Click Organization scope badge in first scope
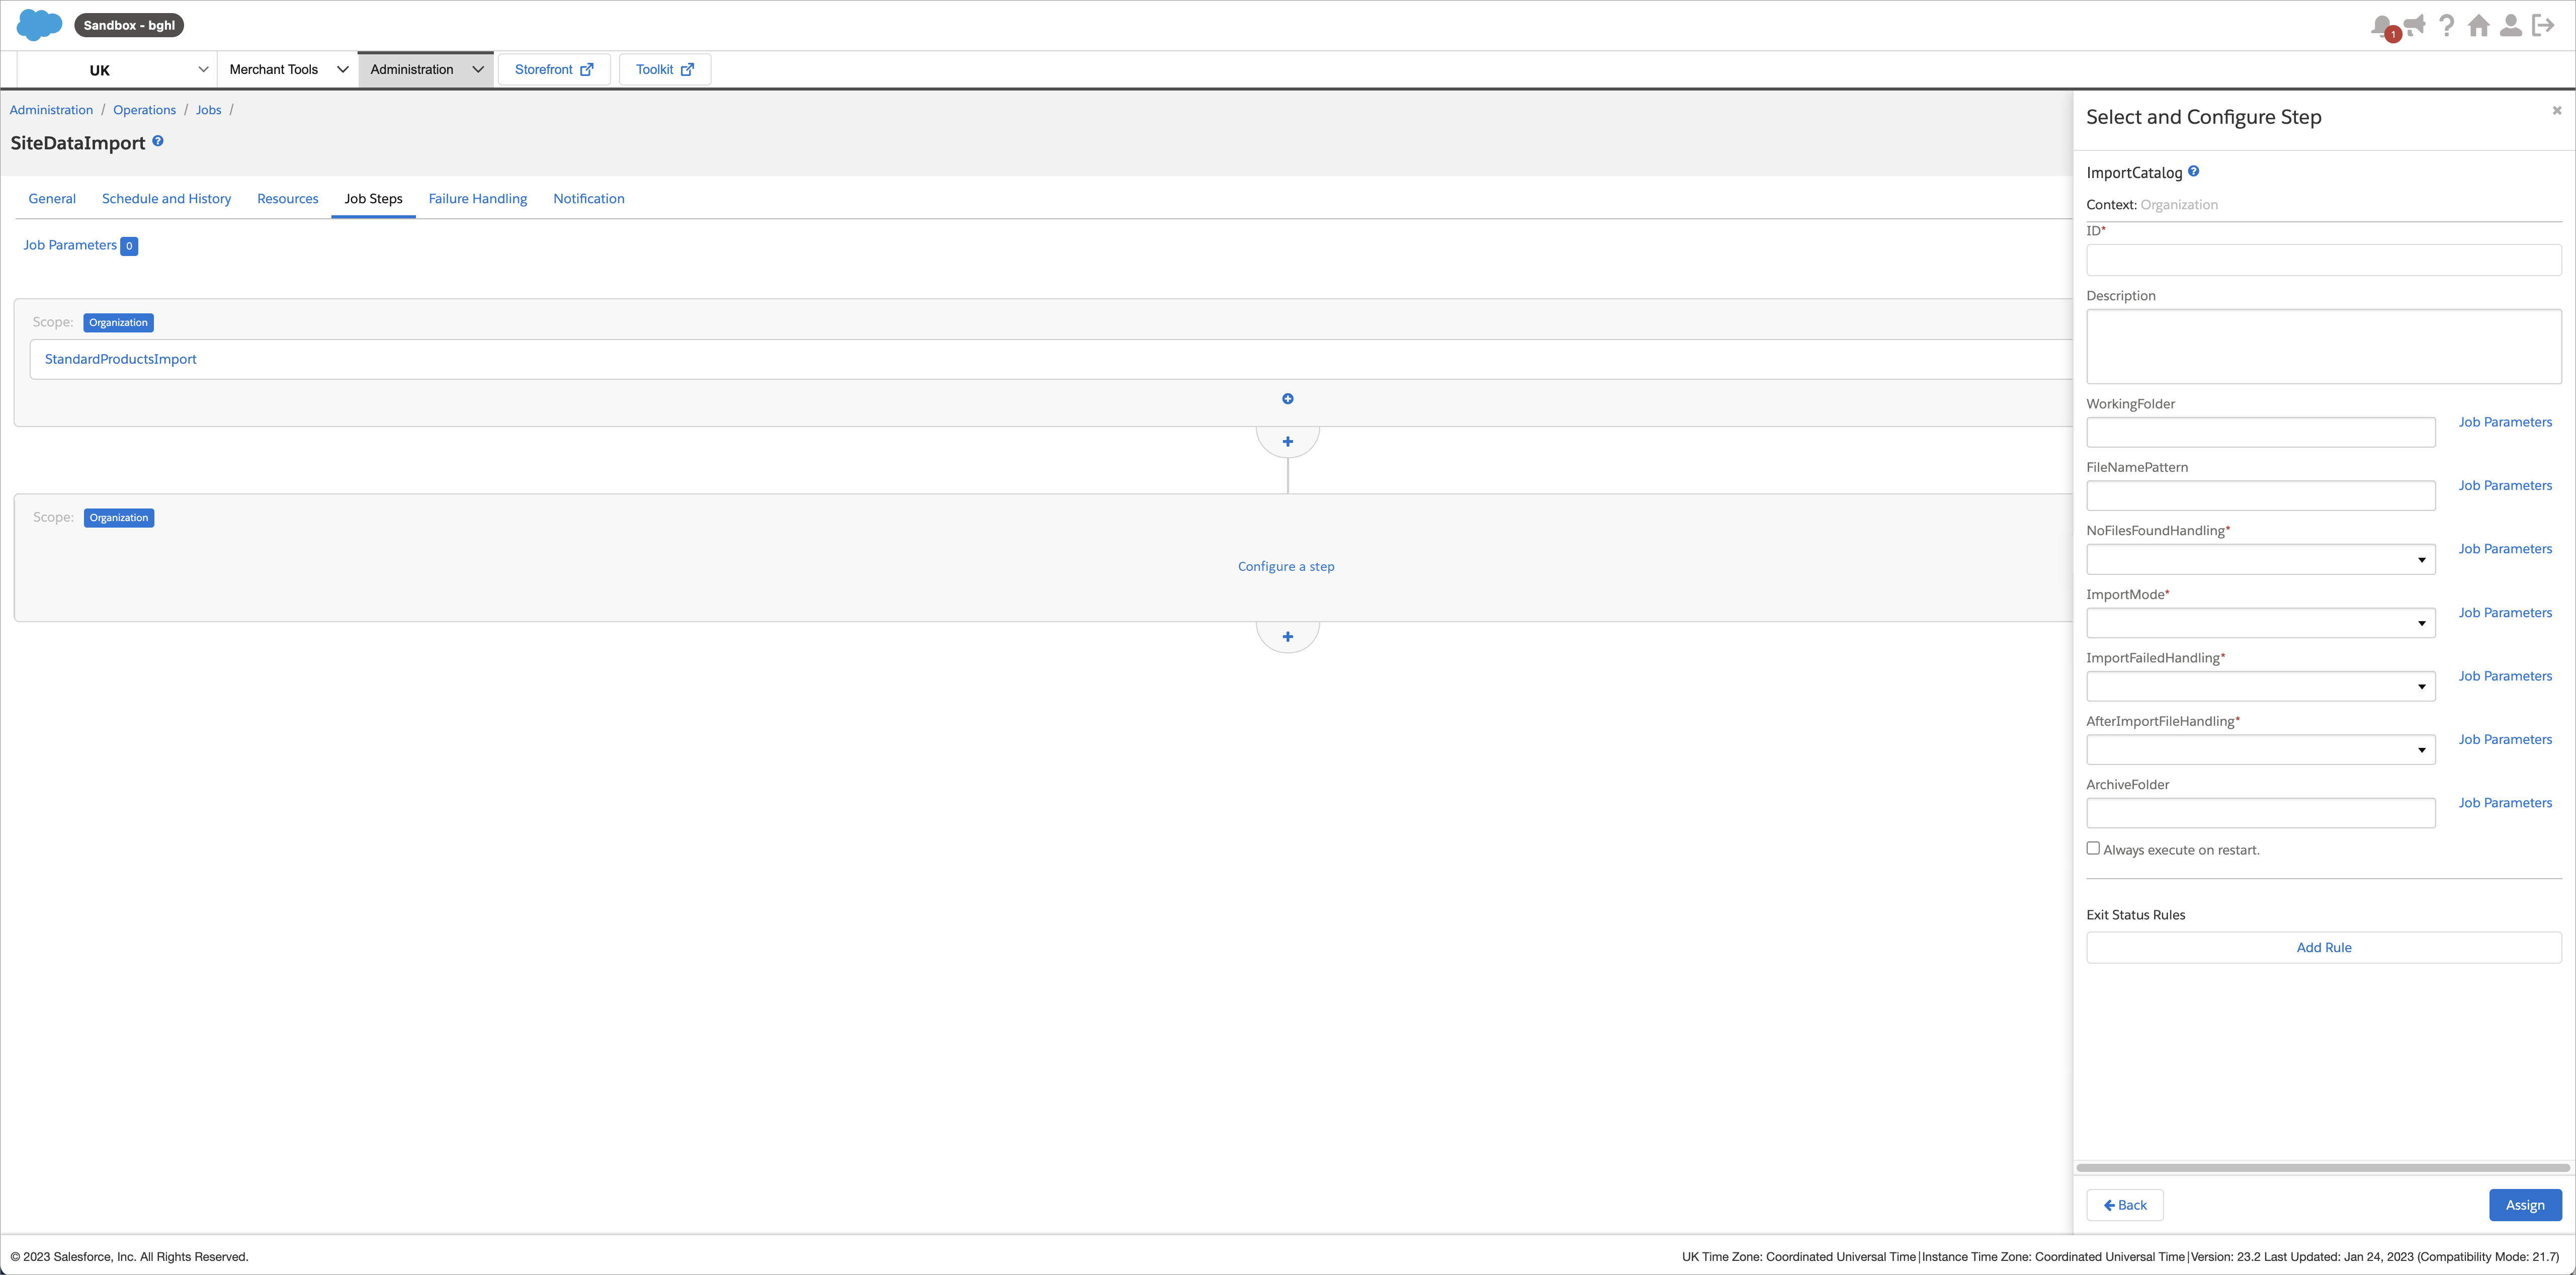The width and height of the screenshot is (2576, 1275). [118, 323]
